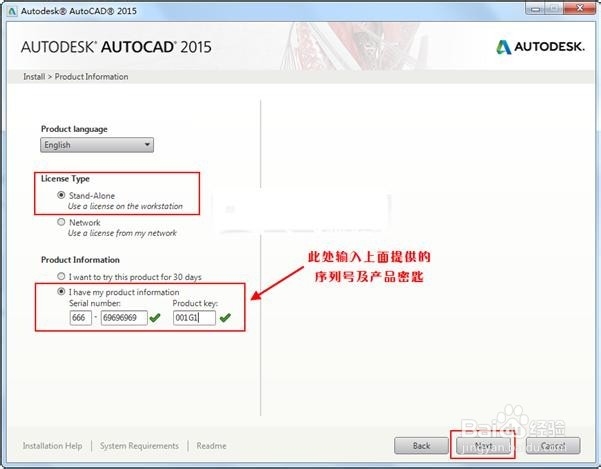Click the serial number 69696969 field
The height and width of the screenshot is (469, 601).
[x=124, y=318]
